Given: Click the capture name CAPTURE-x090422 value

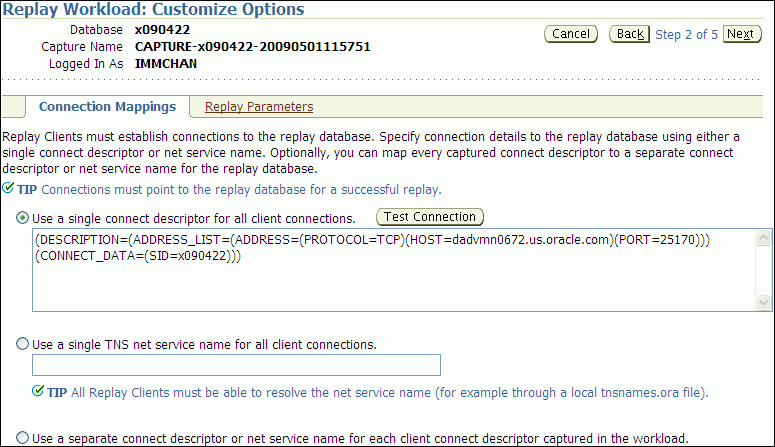Looking at the screenshot, I should tap(253, 46).
